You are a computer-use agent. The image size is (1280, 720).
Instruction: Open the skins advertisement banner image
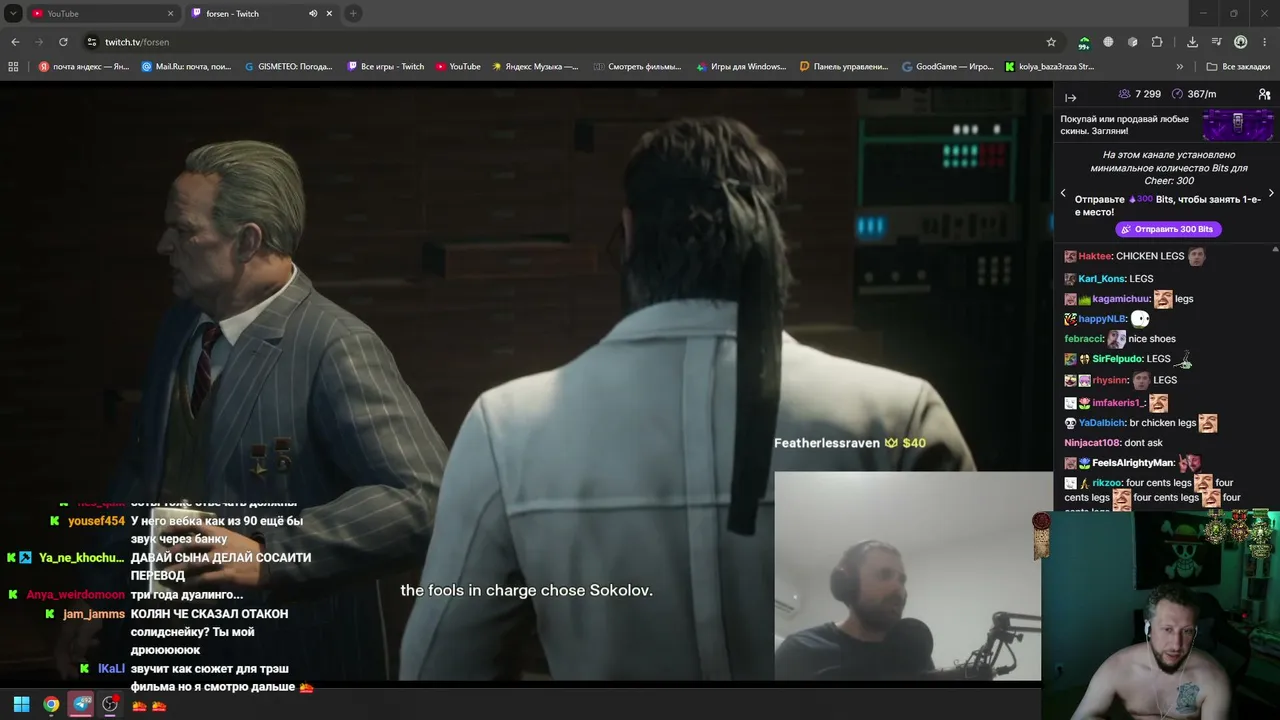[x=1238, y=124]
